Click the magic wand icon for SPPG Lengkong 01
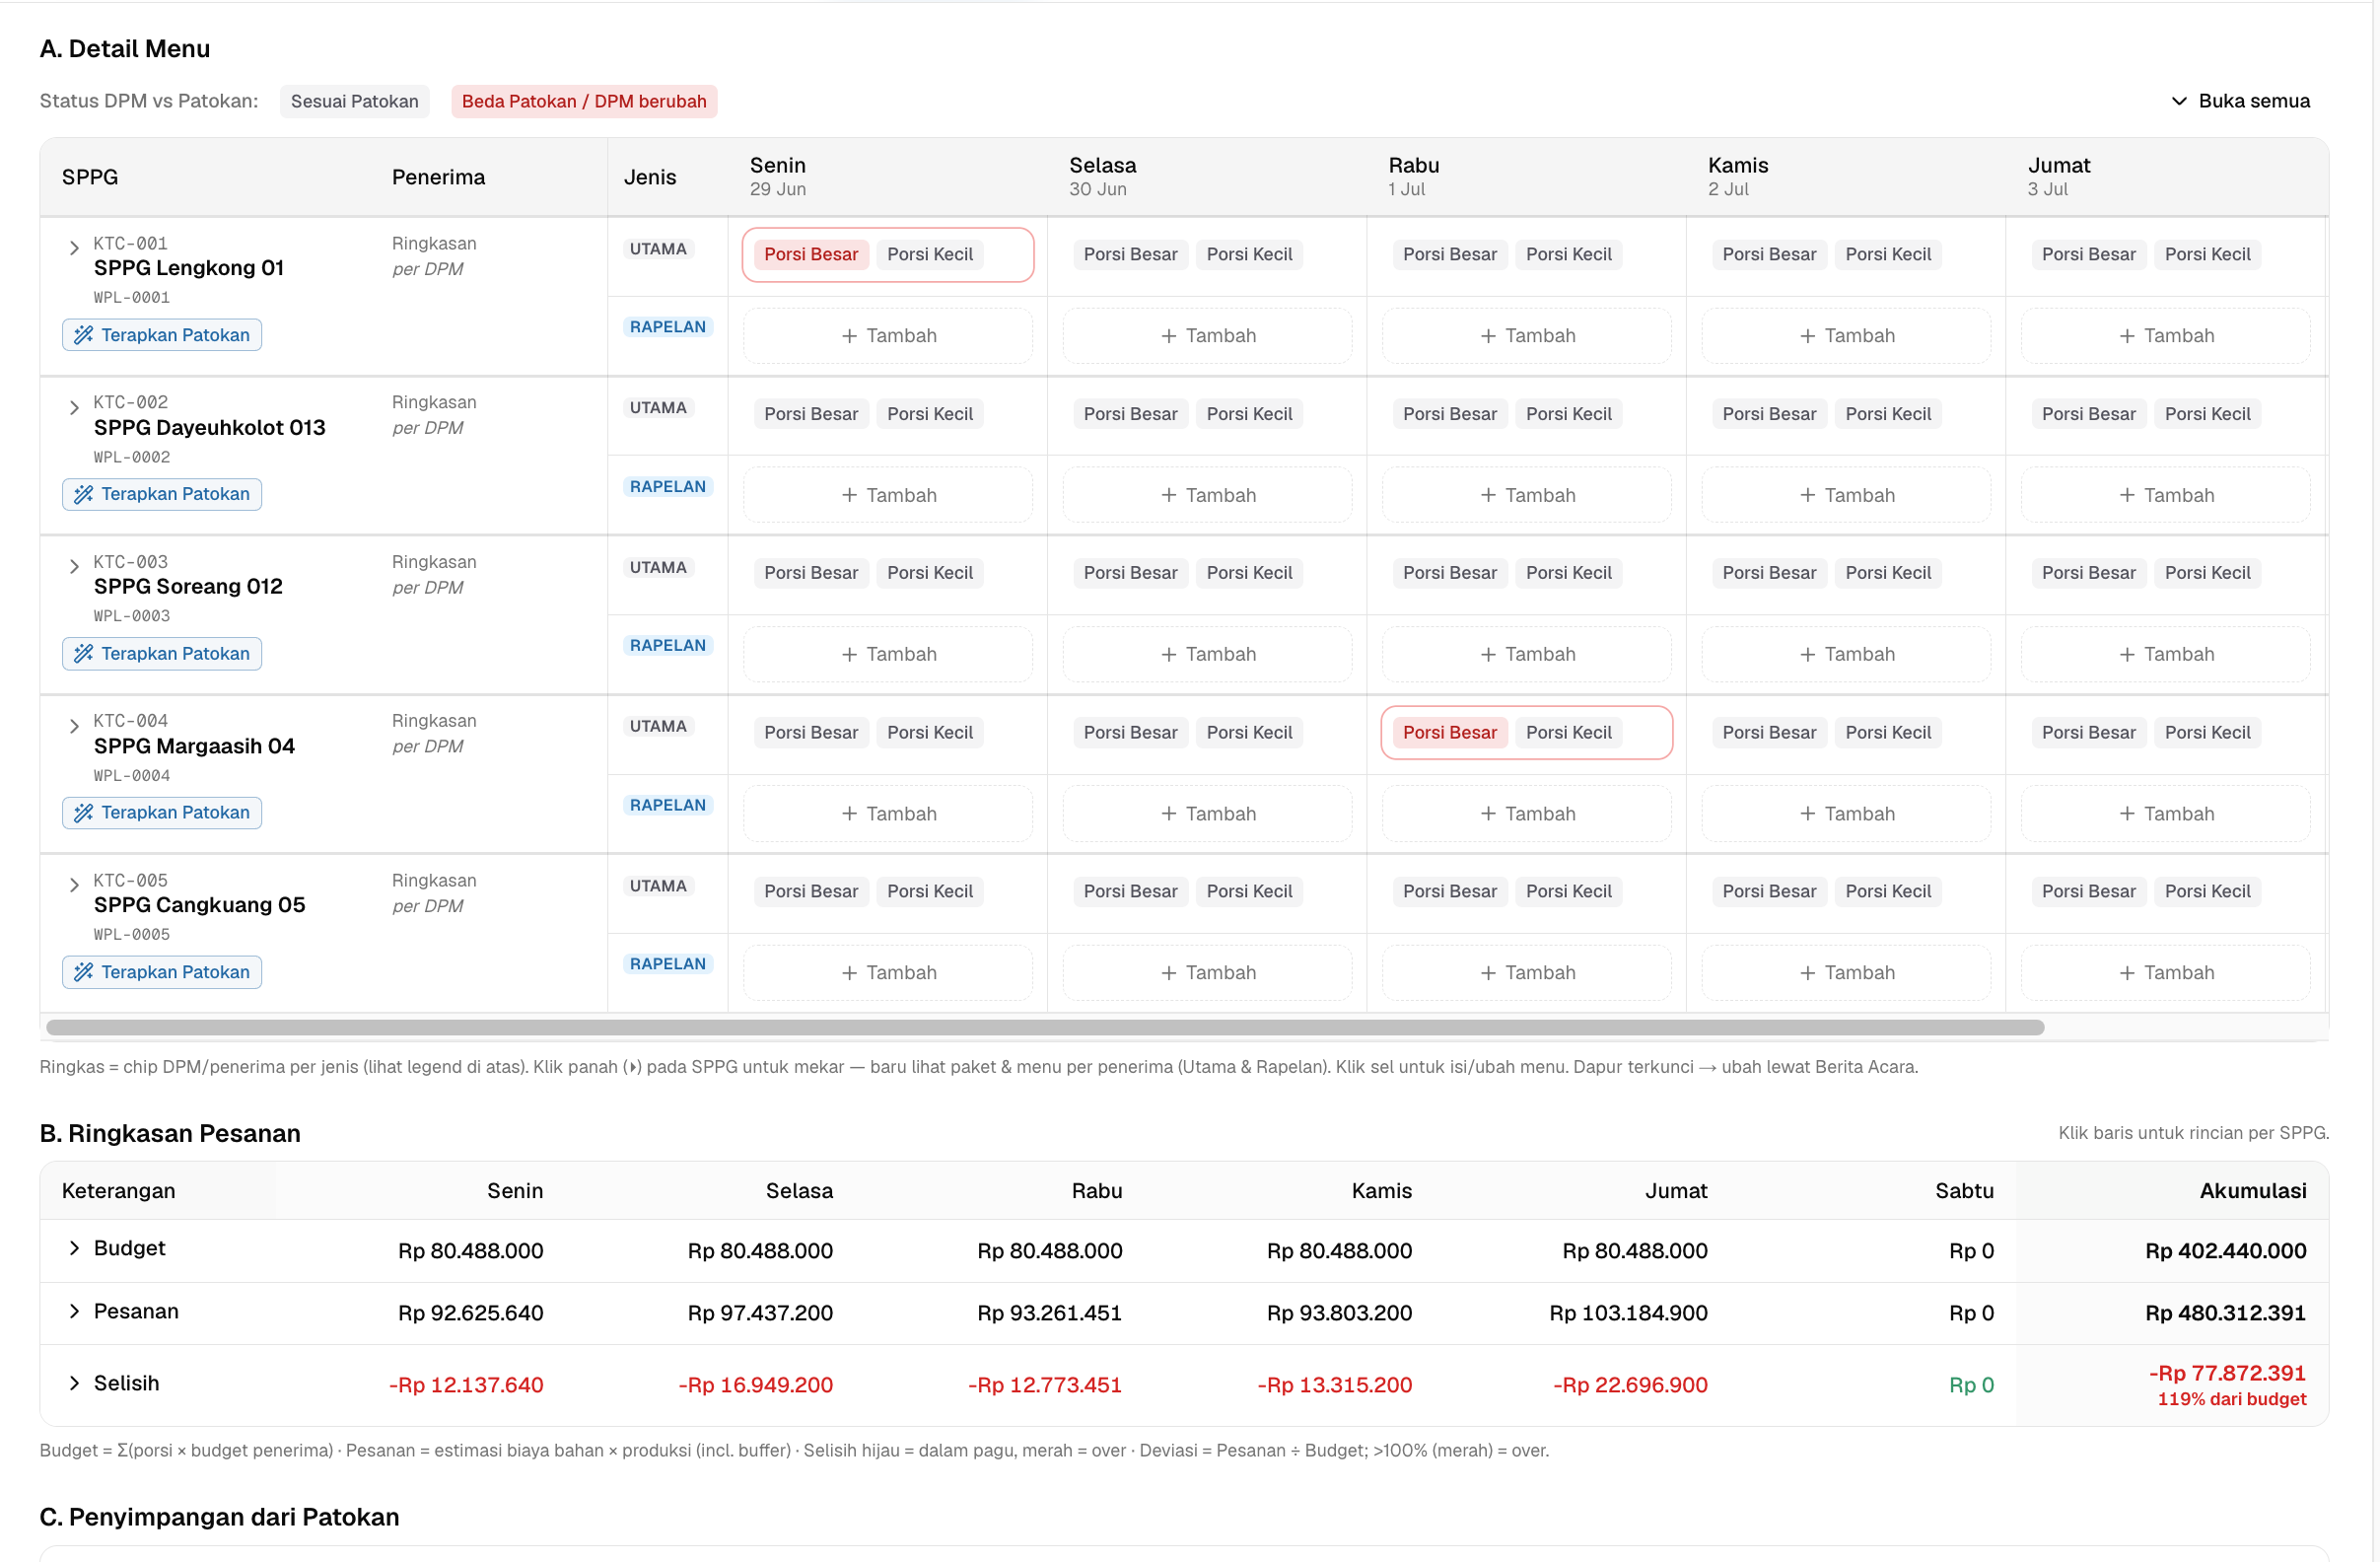Screen dimensions: 2380x1562 click(83, 335)
